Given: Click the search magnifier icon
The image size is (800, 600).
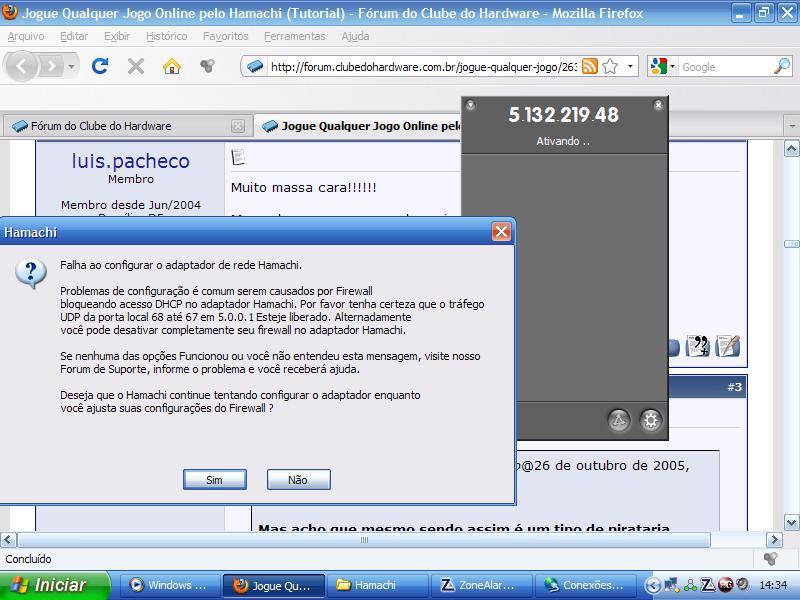Looking at the screenshot, I should [x=782, y=66].
